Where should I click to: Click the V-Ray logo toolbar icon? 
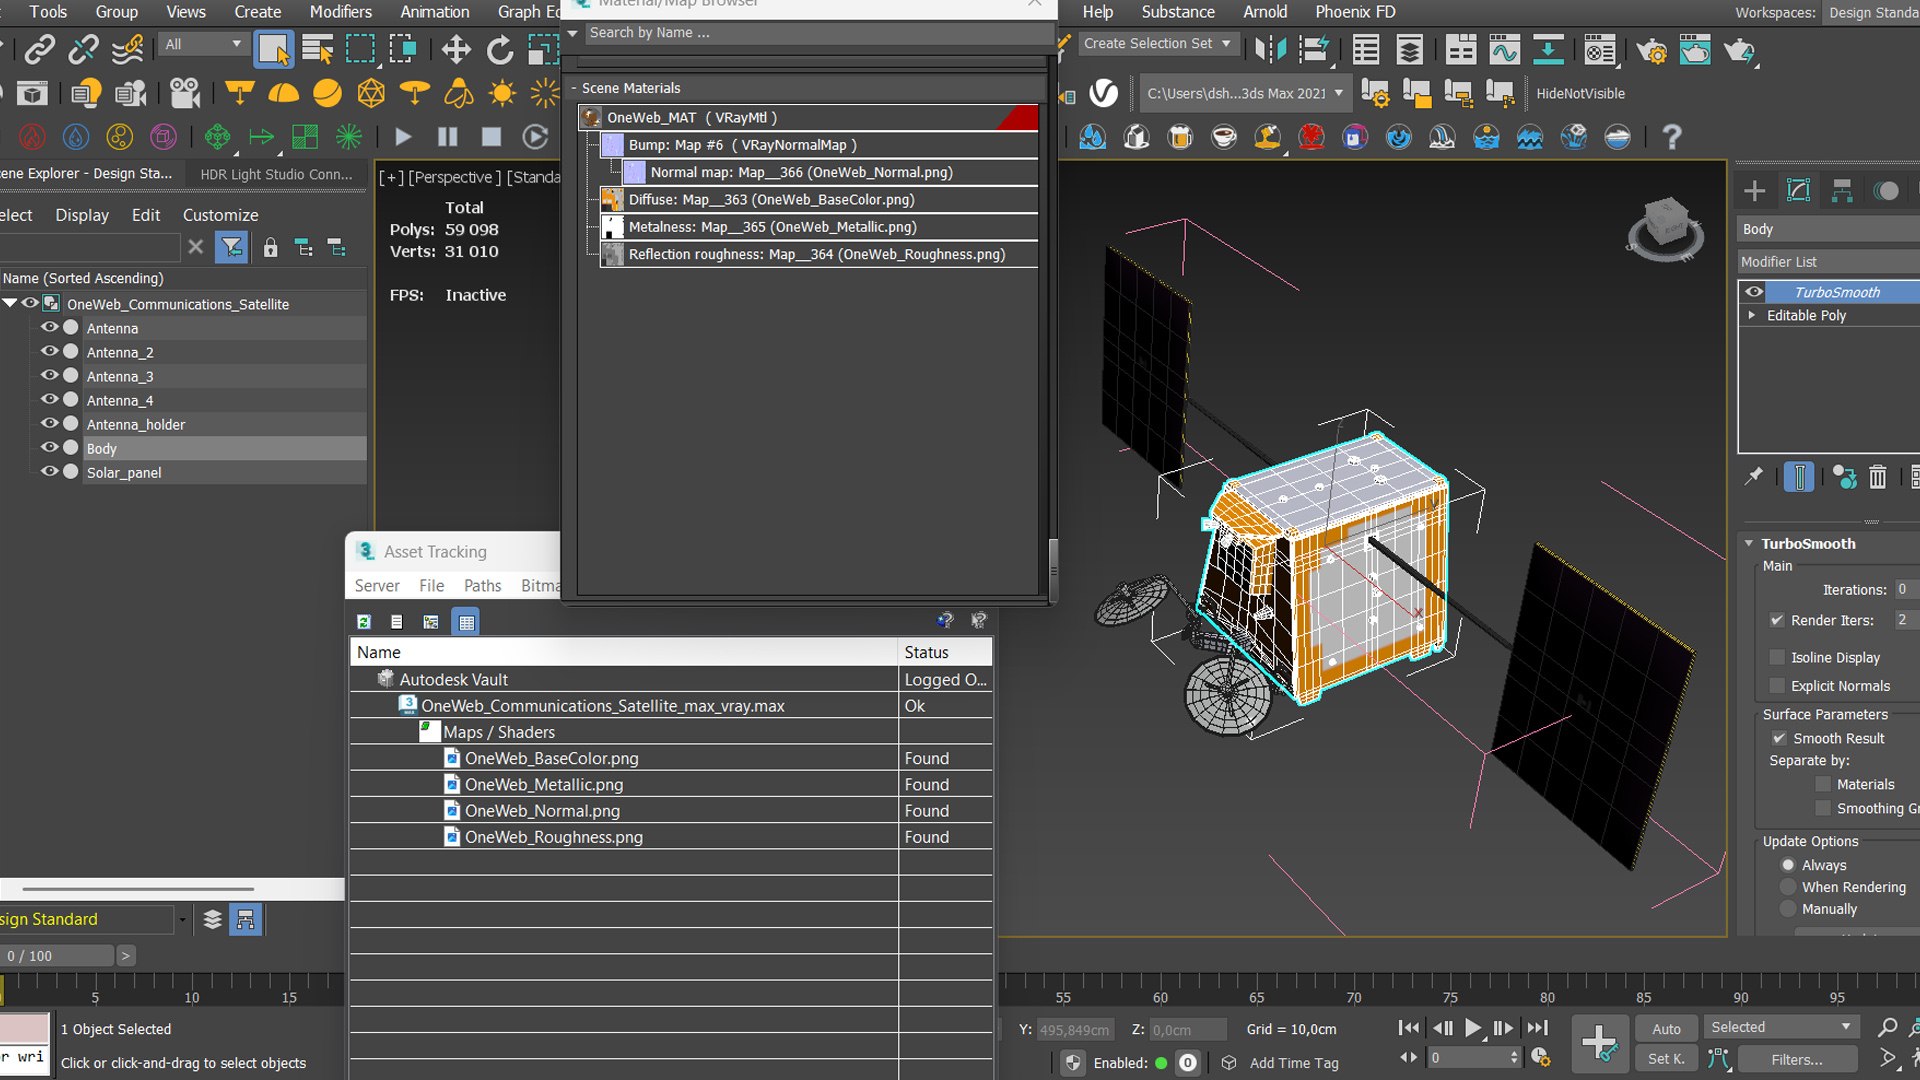[1103, 93]
